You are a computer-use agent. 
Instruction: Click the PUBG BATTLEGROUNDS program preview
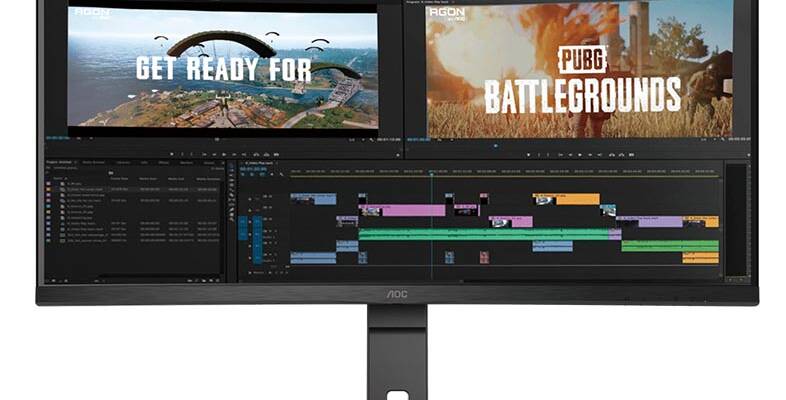coord(579,70)
